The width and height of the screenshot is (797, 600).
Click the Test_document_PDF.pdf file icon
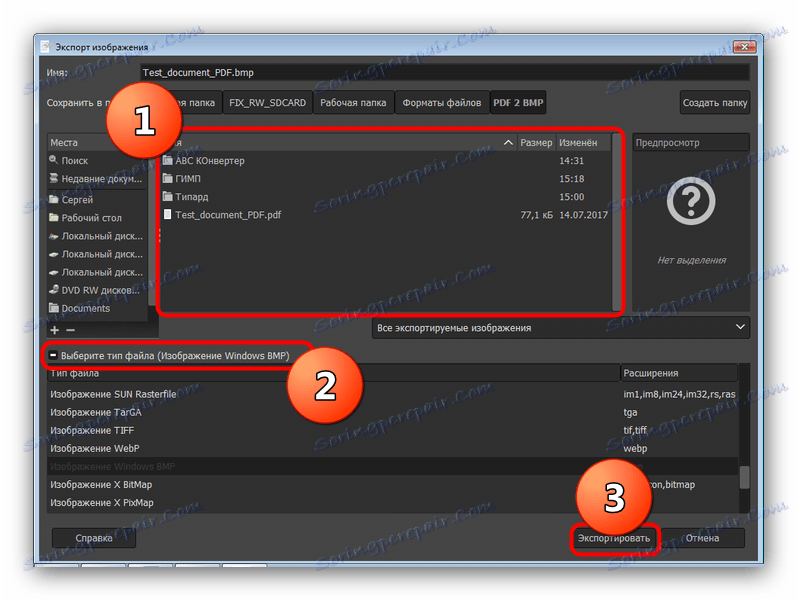click(x=167, y=215)
